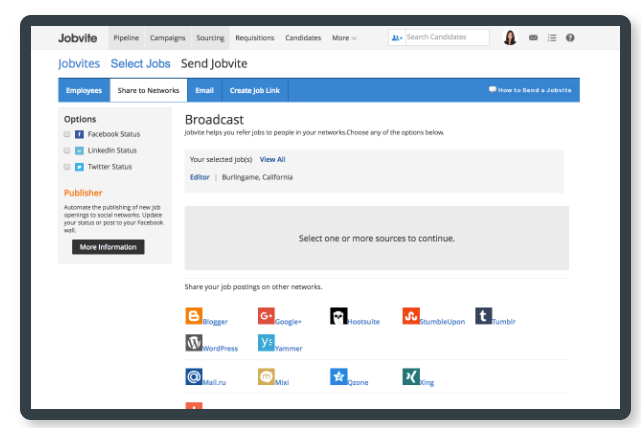
Task: Share job on Google+ icon
Action: tap(266, 316)
